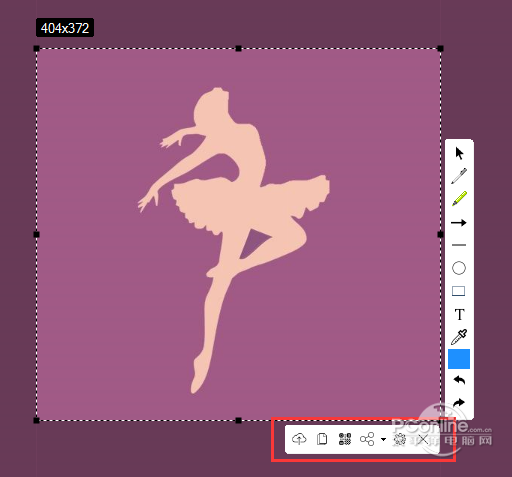Pick the pen drawing tool
This screenshot has width=512, height=477.
459,176
